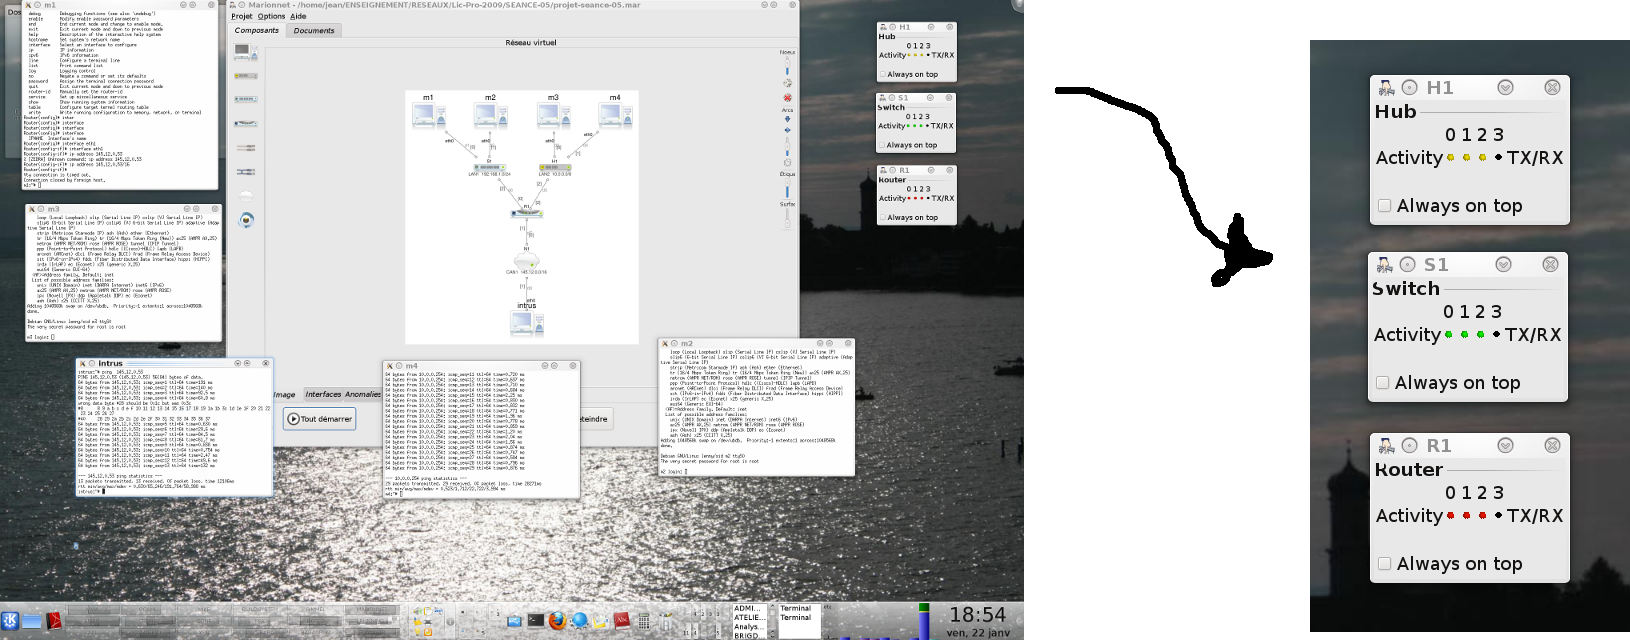The height and width of the screenshot is (640, 1630).
Task: Select the N1 cloud in the network diagram
Action: click(526, 260)
